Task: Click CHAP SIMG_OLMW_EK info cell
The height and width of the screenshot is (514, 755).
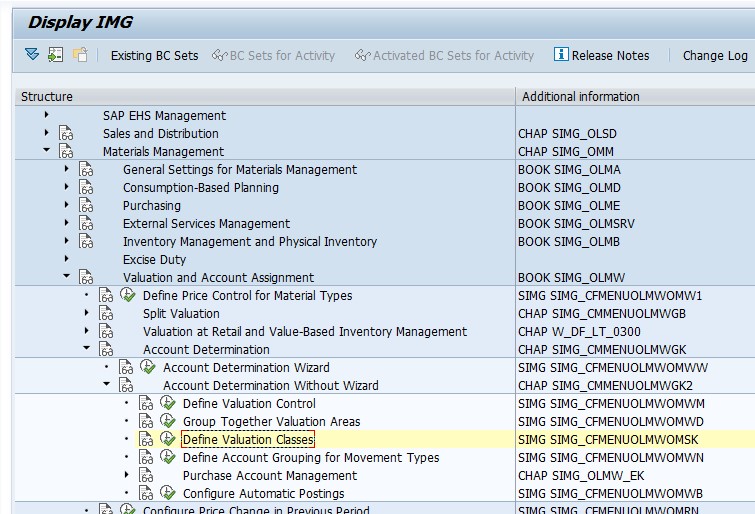Action: pos(581,476)
